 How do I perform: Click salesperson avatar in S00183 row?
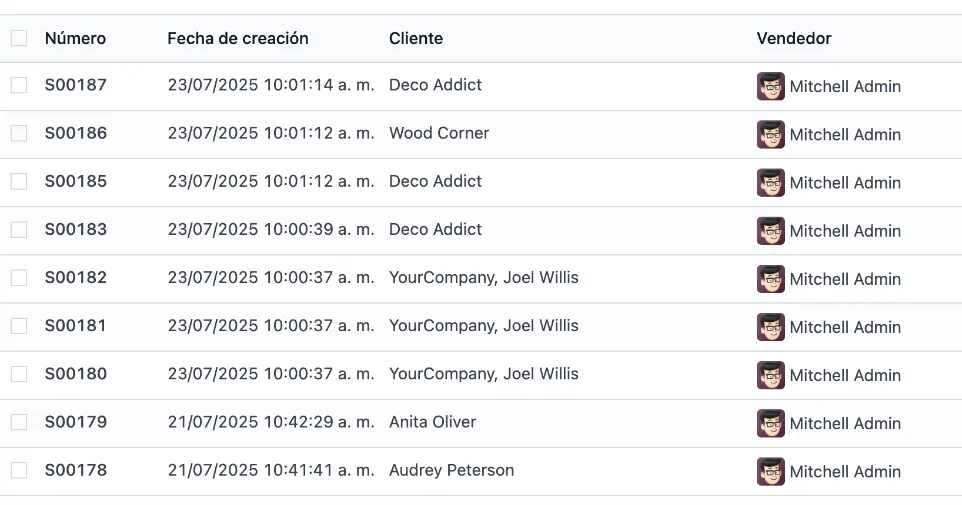point(770,230)
